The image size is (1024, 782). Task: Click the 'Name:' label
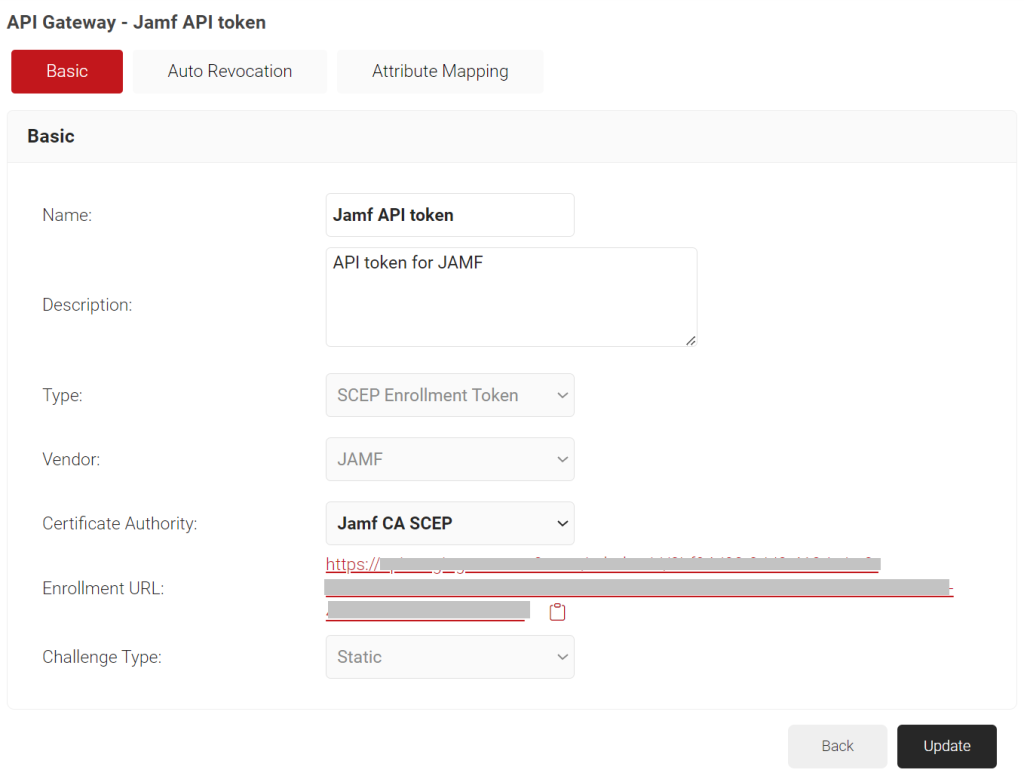click(67, 215)
